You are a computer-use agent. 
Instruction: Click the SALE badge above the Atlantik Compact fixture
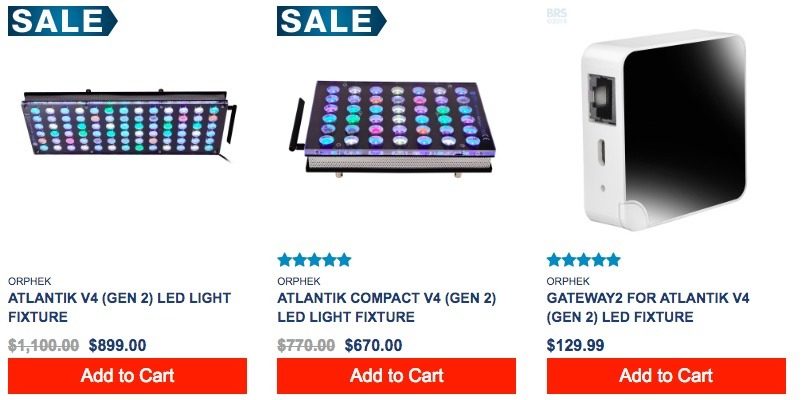(332, 21)
